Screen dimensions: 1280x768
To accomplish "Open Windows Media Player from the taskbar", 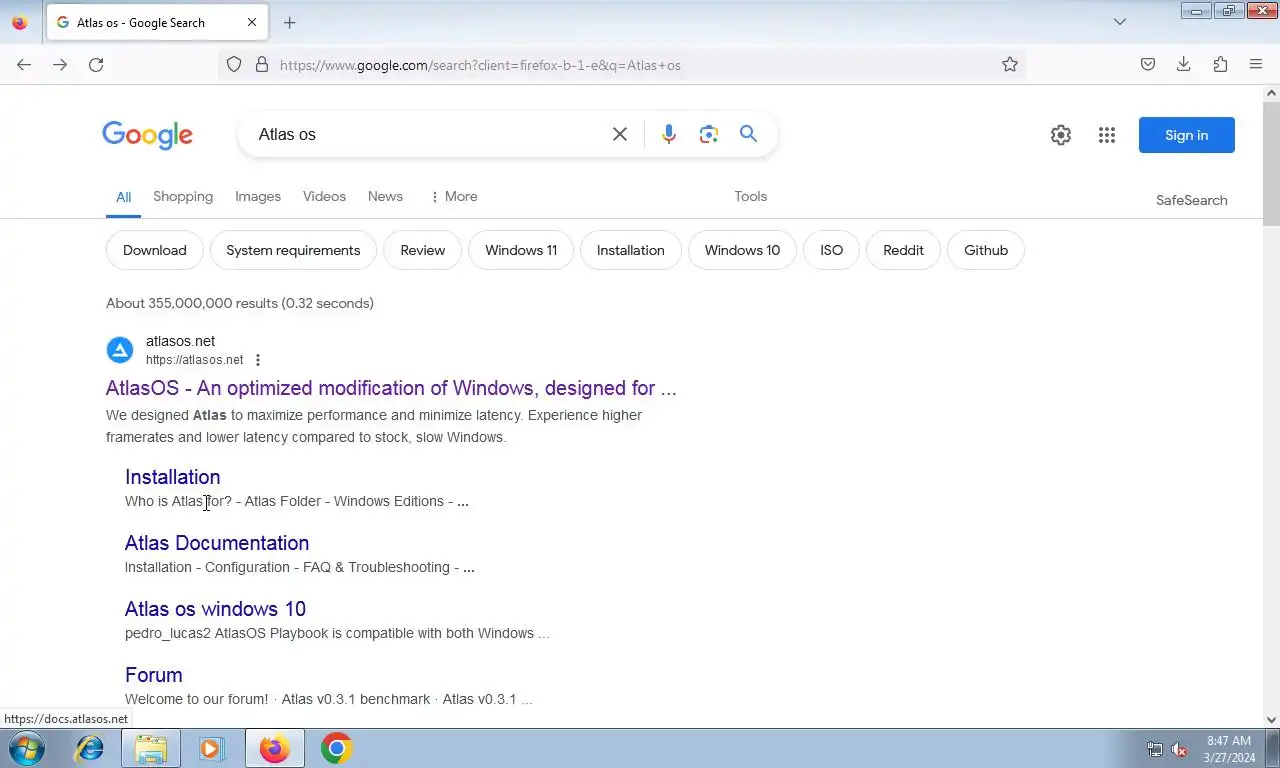I will 211,748.
